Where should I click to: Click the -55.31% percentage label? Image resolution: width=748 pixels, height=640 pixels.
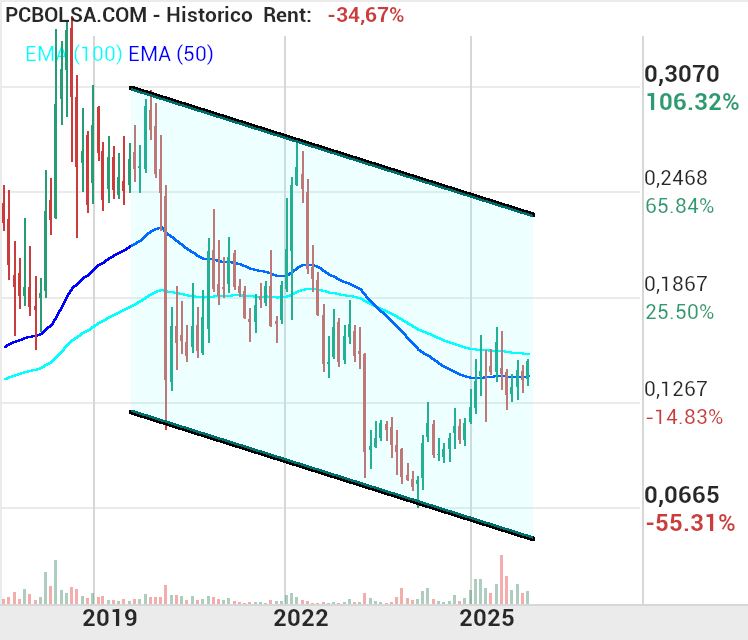coord(690,522)
